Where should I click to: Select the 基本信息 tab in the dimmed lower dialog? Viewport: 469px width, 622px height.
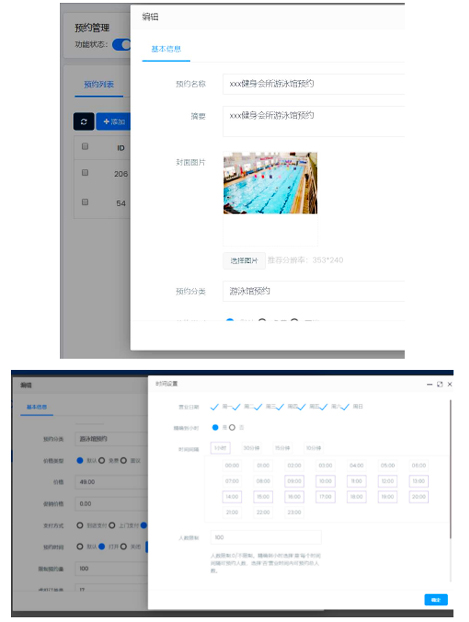[x=37, y=407]
